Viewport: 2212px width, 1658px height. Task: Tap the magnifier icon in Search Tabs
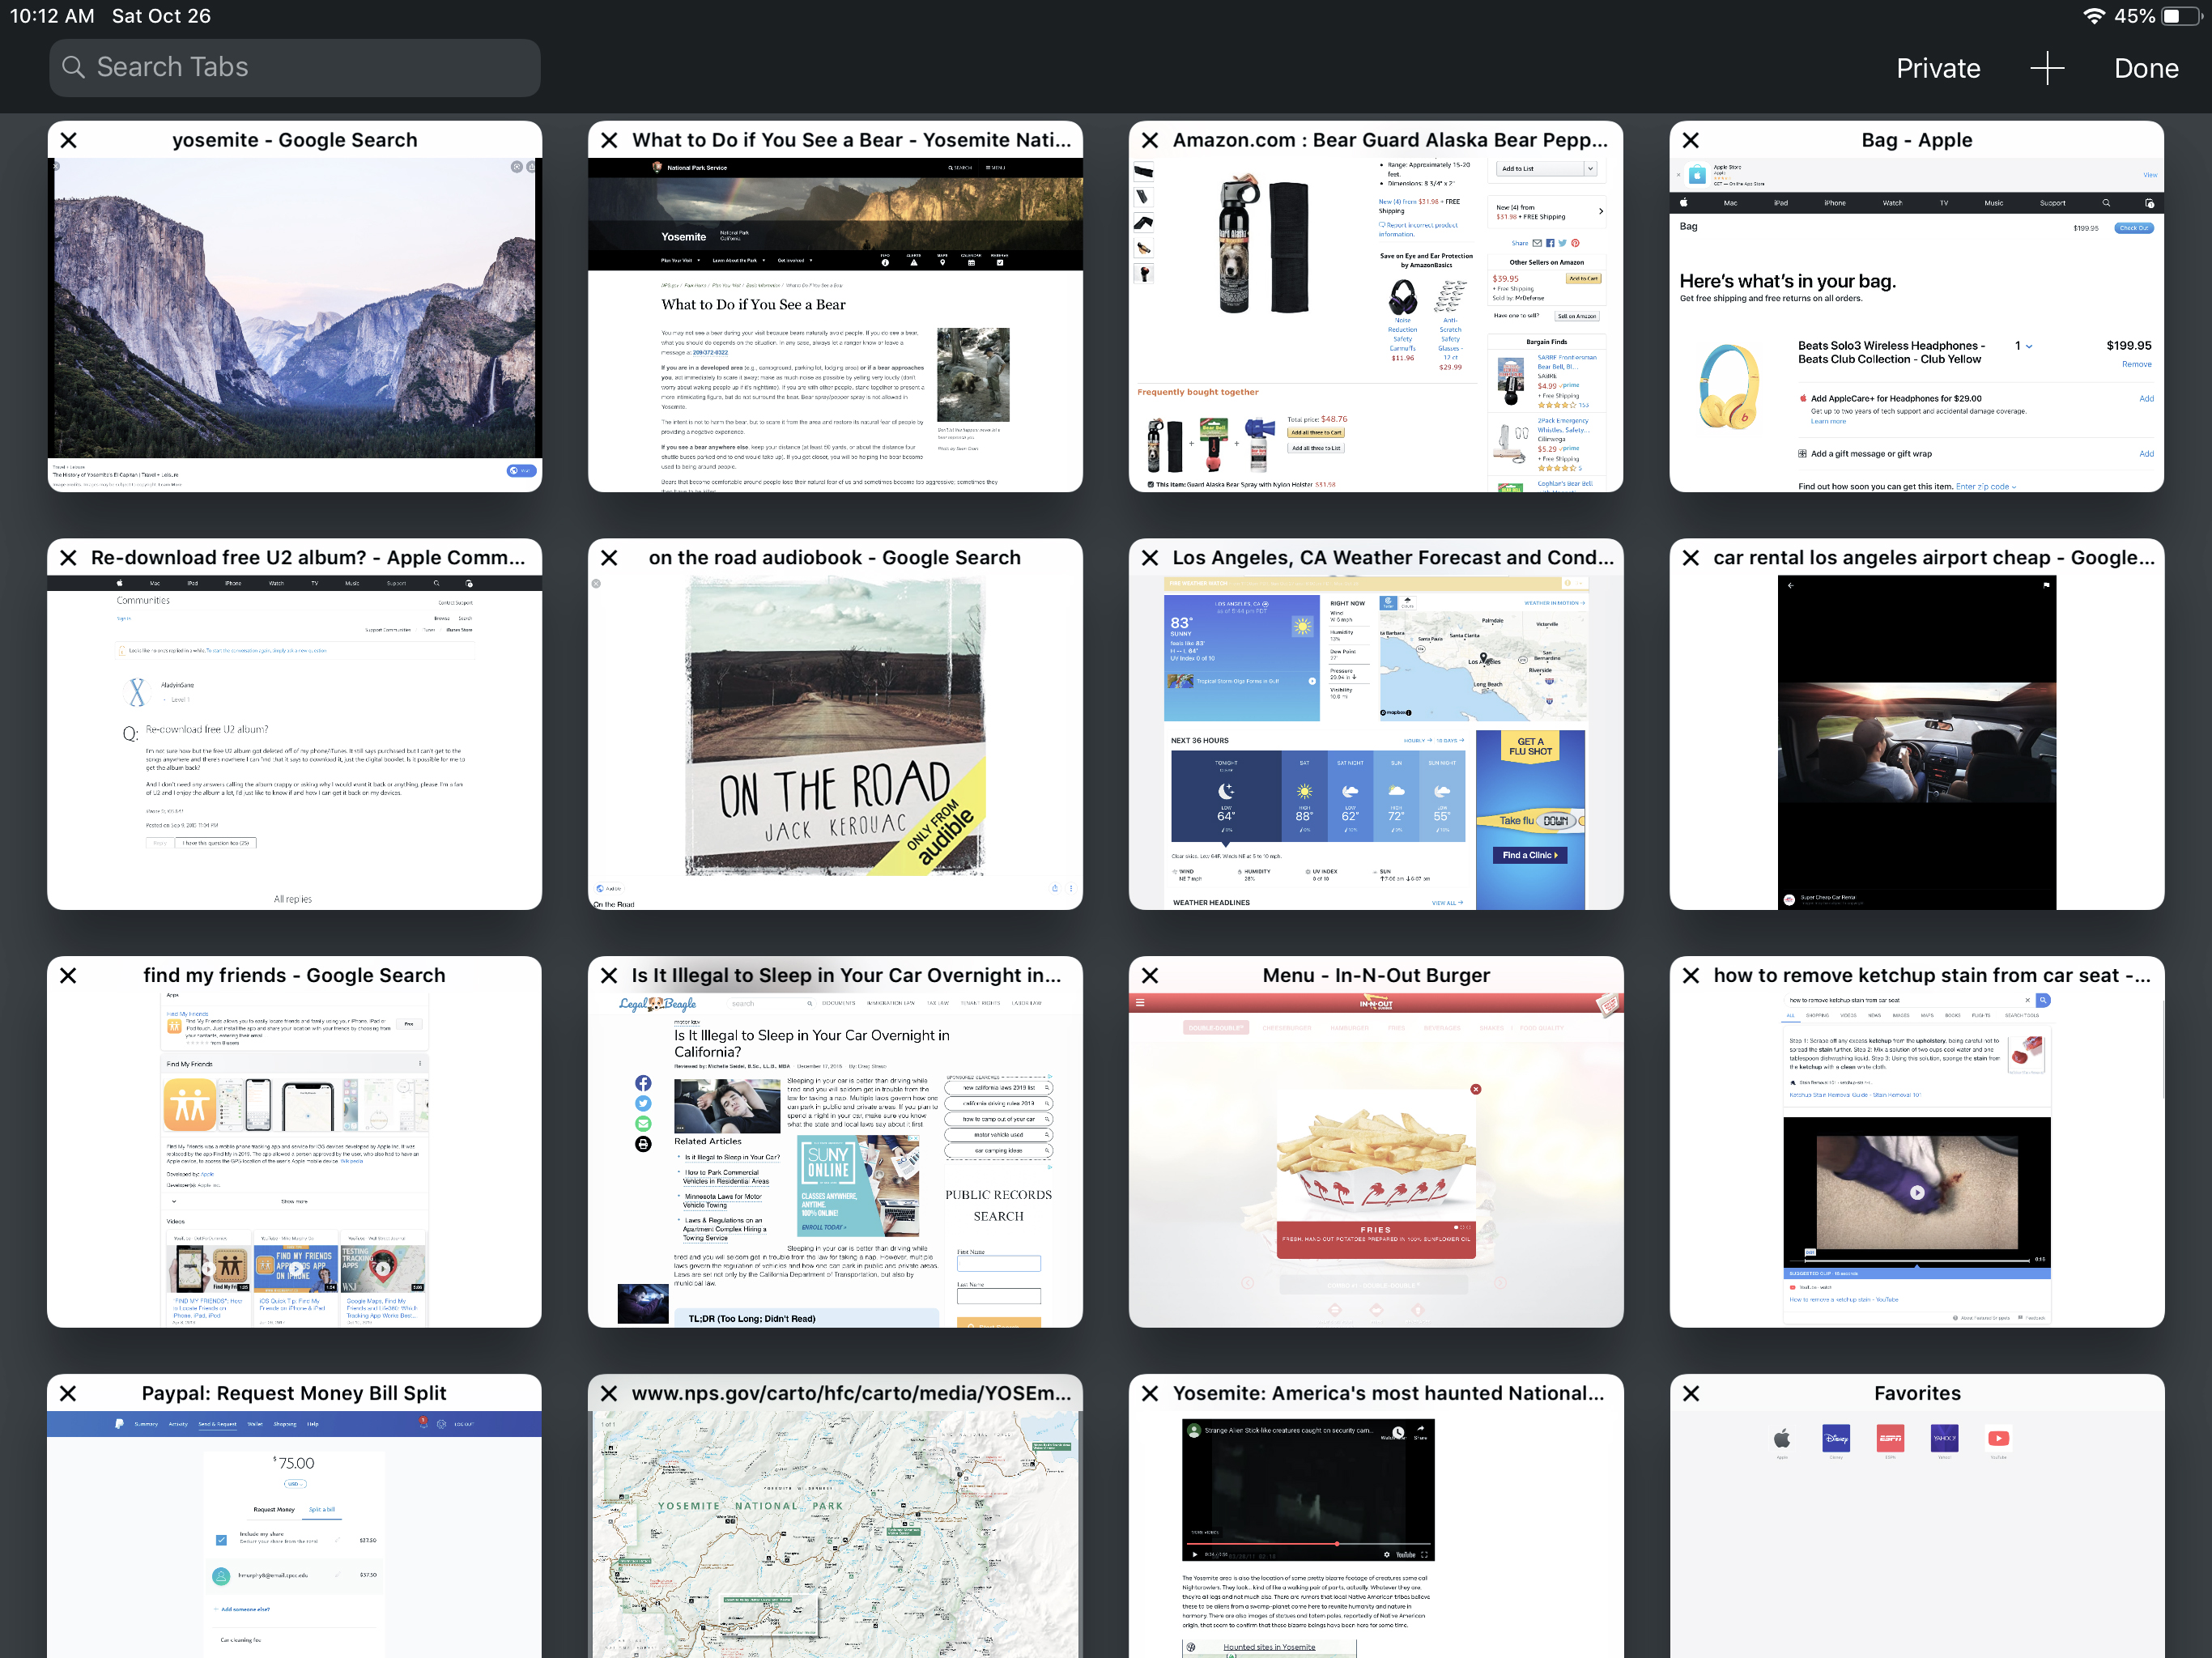(73, 67)
